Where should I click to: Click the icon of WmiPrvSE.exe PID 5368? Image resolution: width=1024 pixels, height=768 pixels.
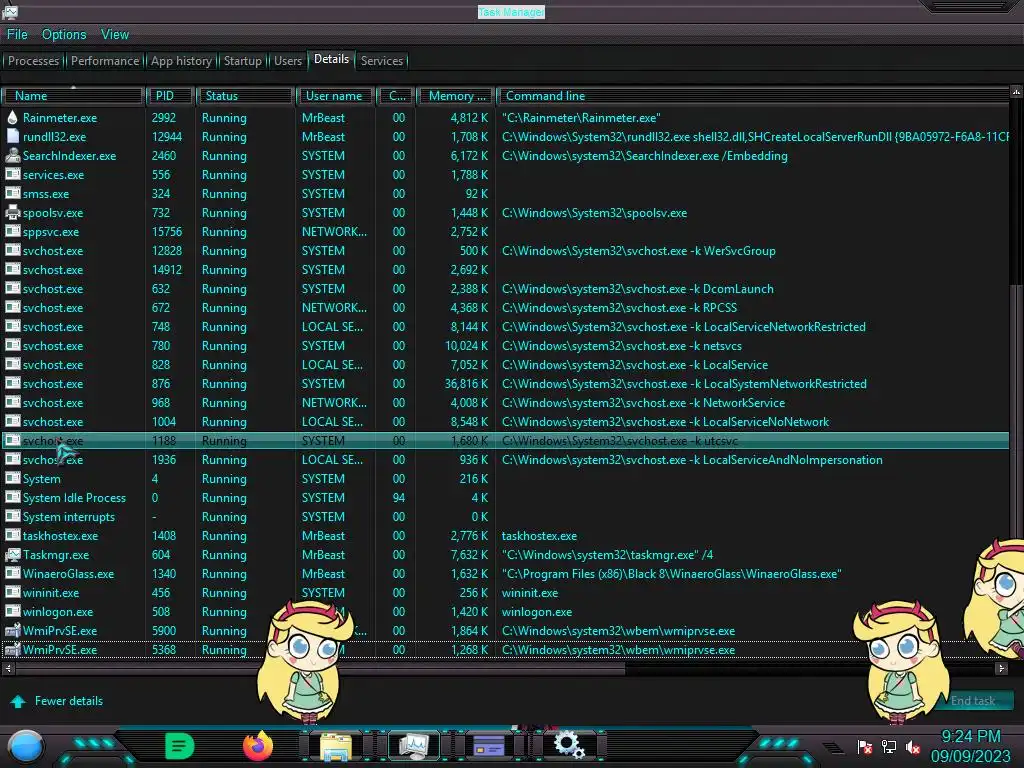12,649
